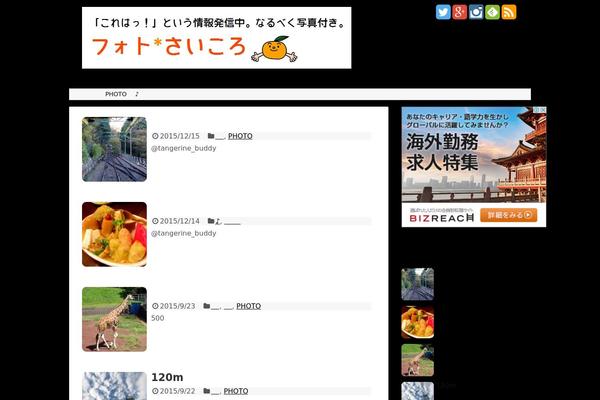Image resolution: width=600 pixels, height=400 pixels.
Task: Open the 120m post title
Action: [x=167, y=377]
